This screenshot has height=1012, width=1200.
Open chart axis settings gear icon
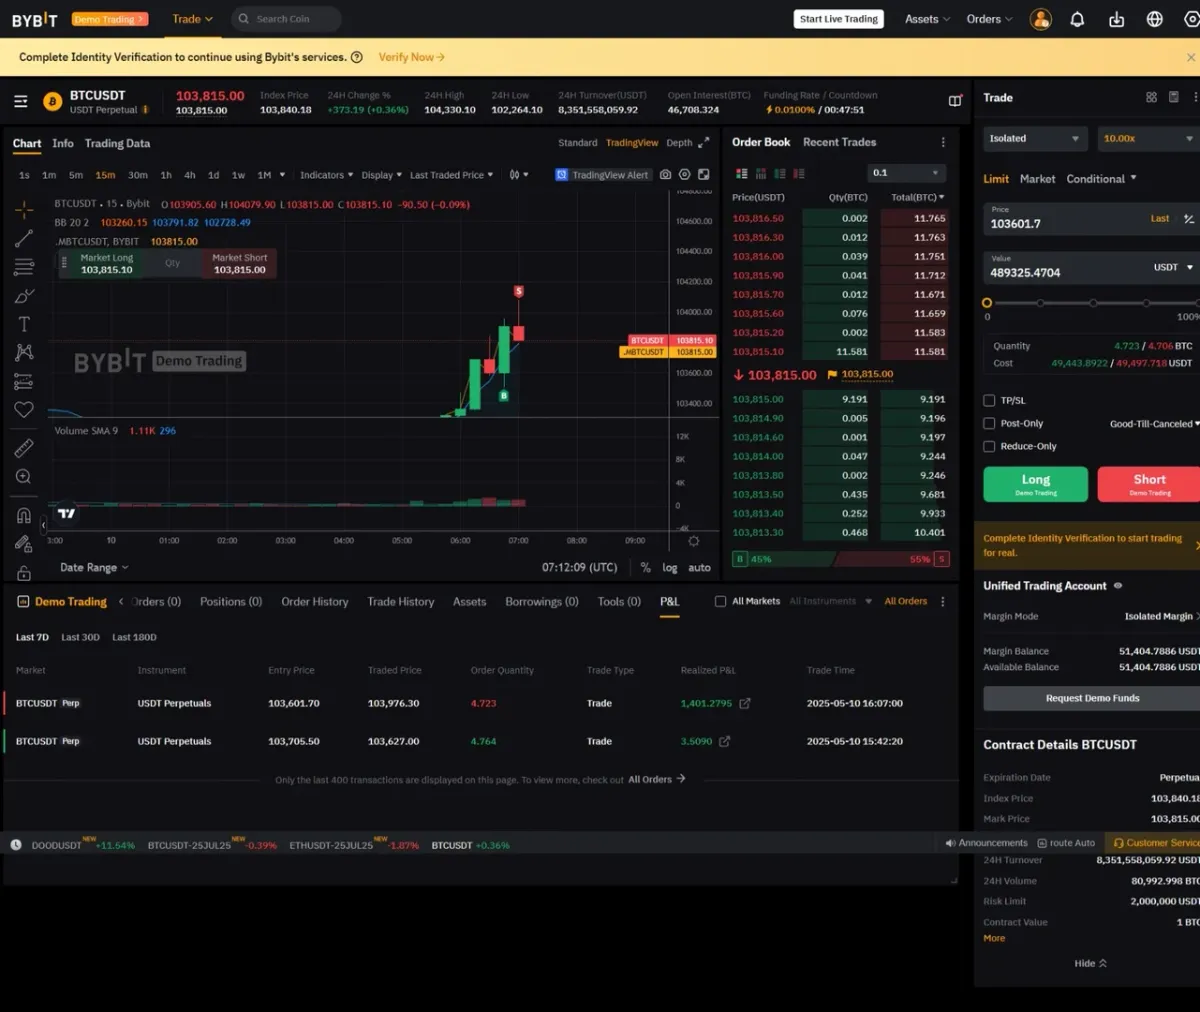[693, 541]
